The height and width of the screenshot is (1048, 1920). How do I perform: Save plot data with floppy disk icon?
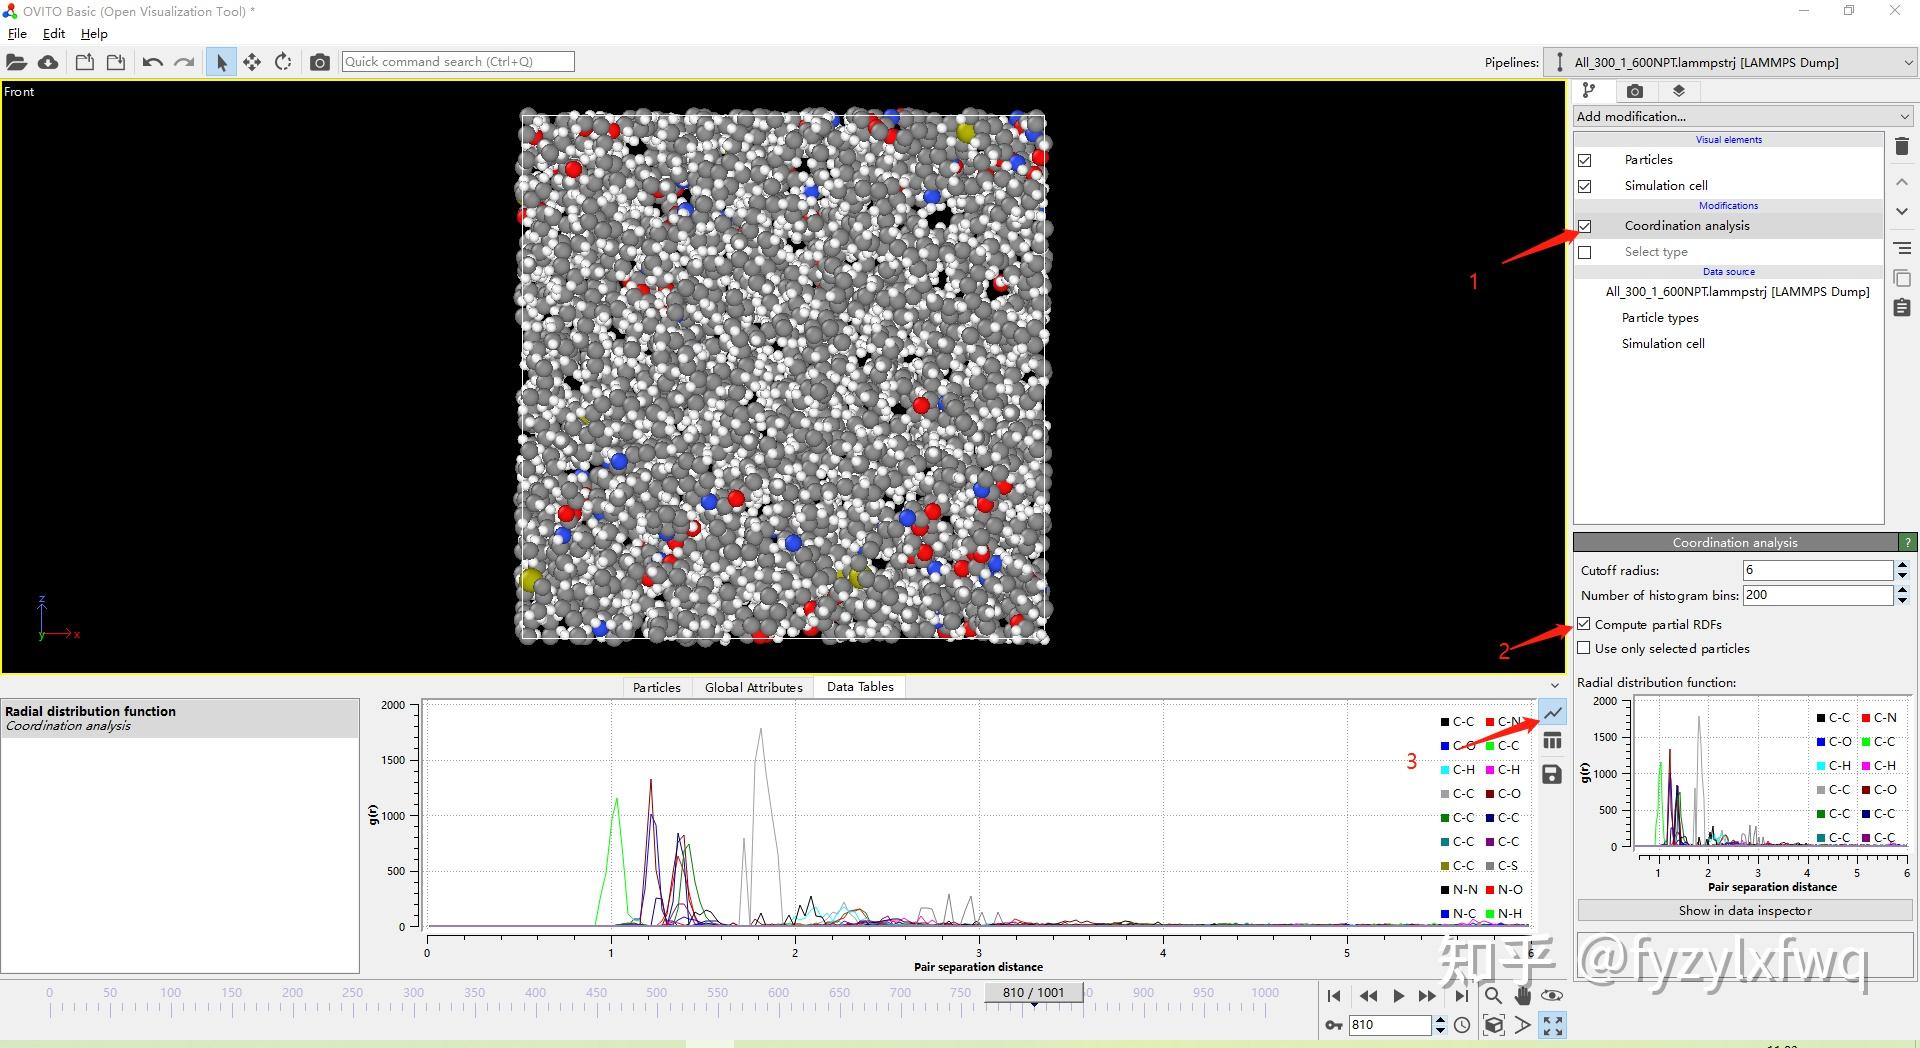tap(1552, 775)
